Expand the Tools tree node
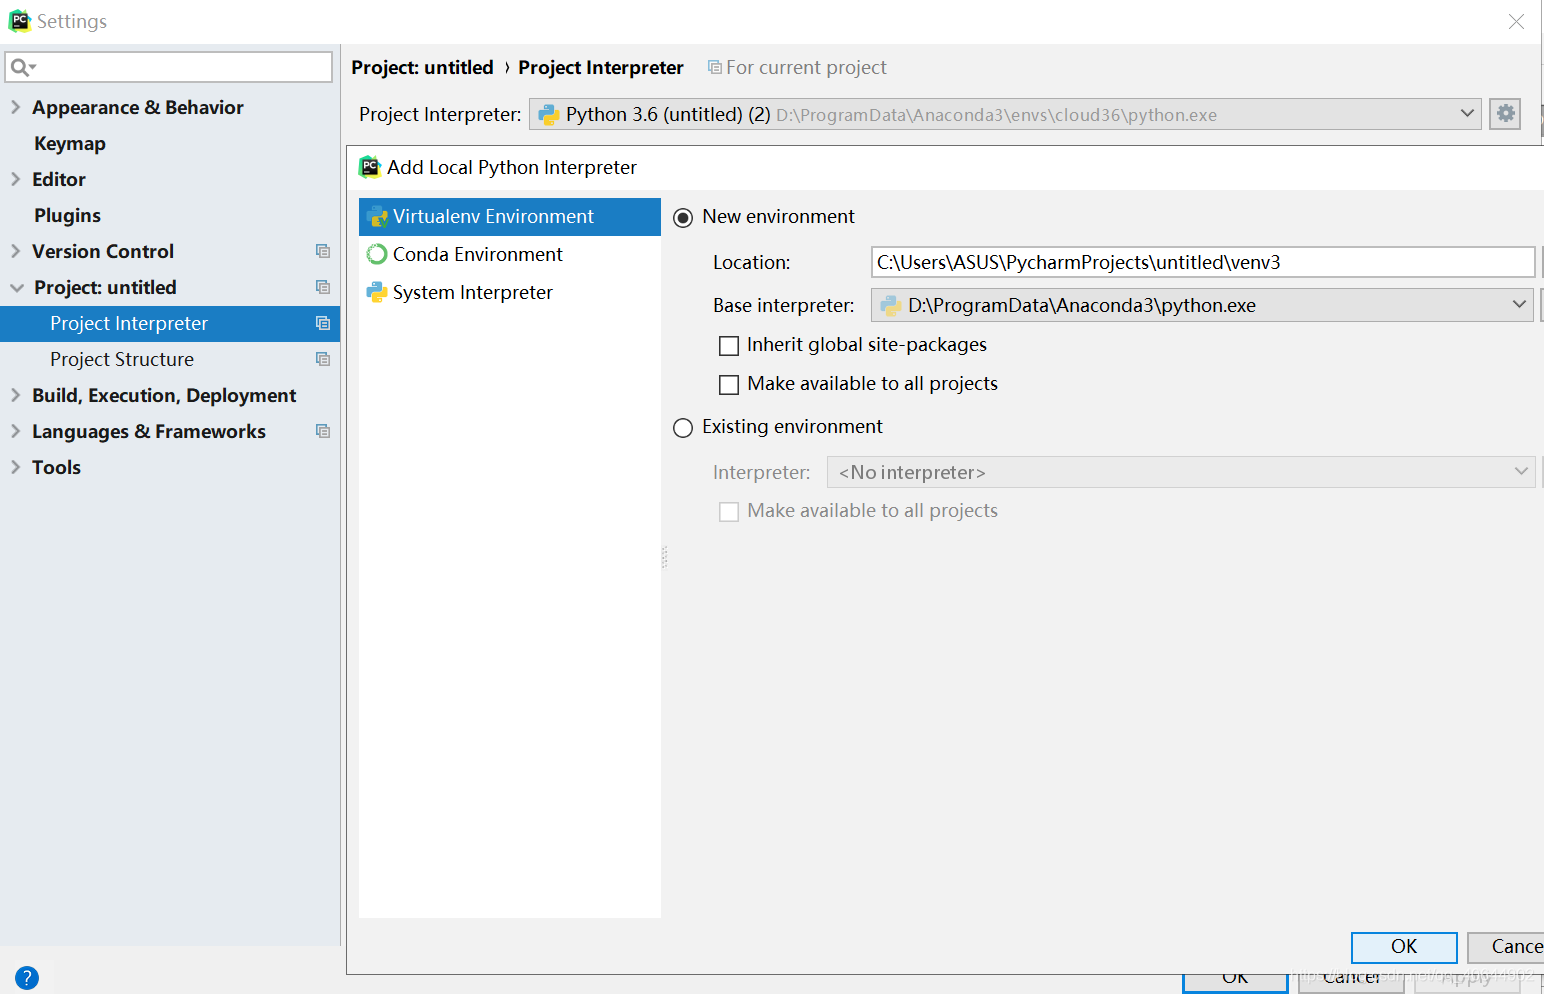Screen dimensions: 1544x994 [14, 467]
